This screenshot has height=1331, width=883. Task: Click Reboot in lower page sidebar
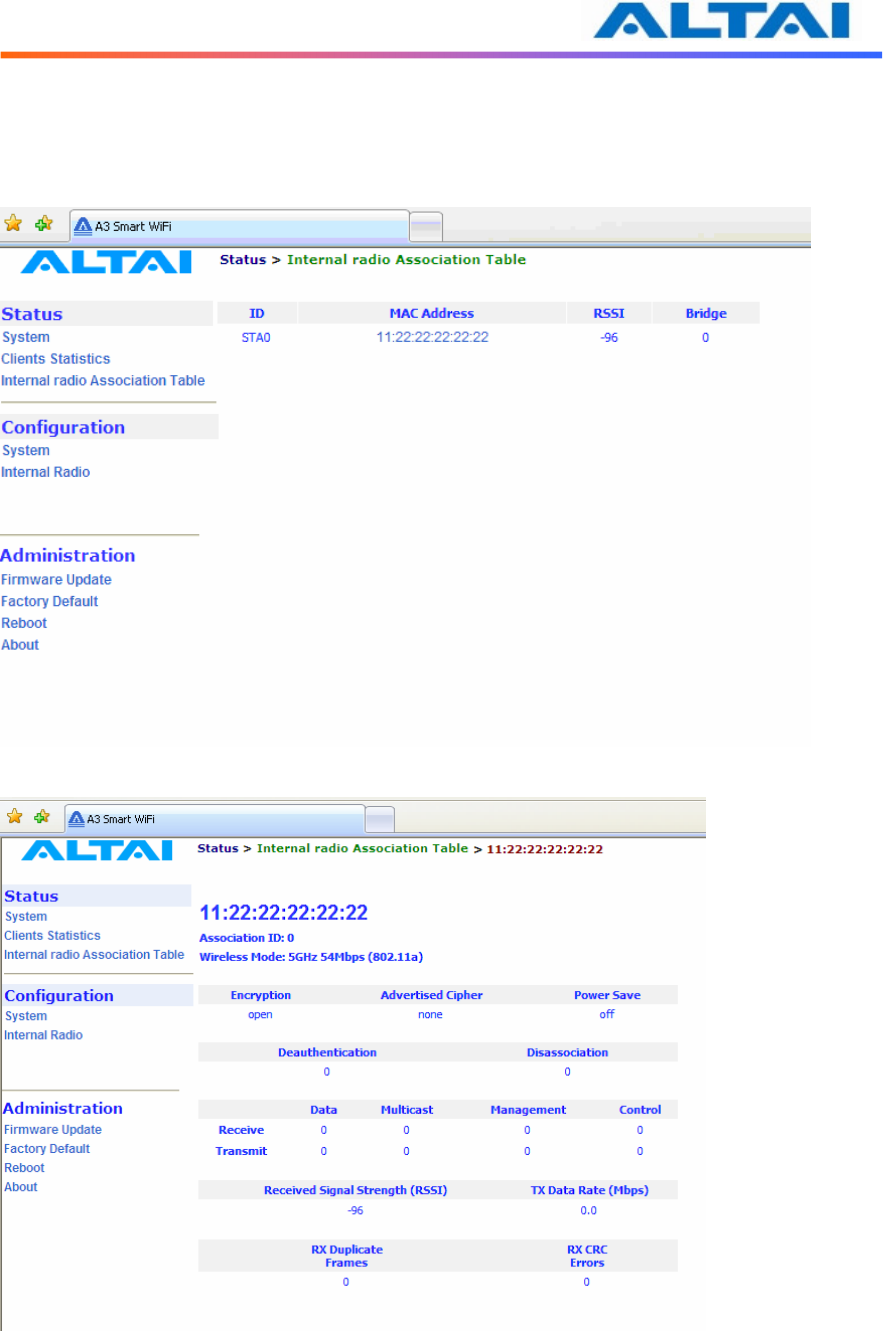click(24, 1167)
